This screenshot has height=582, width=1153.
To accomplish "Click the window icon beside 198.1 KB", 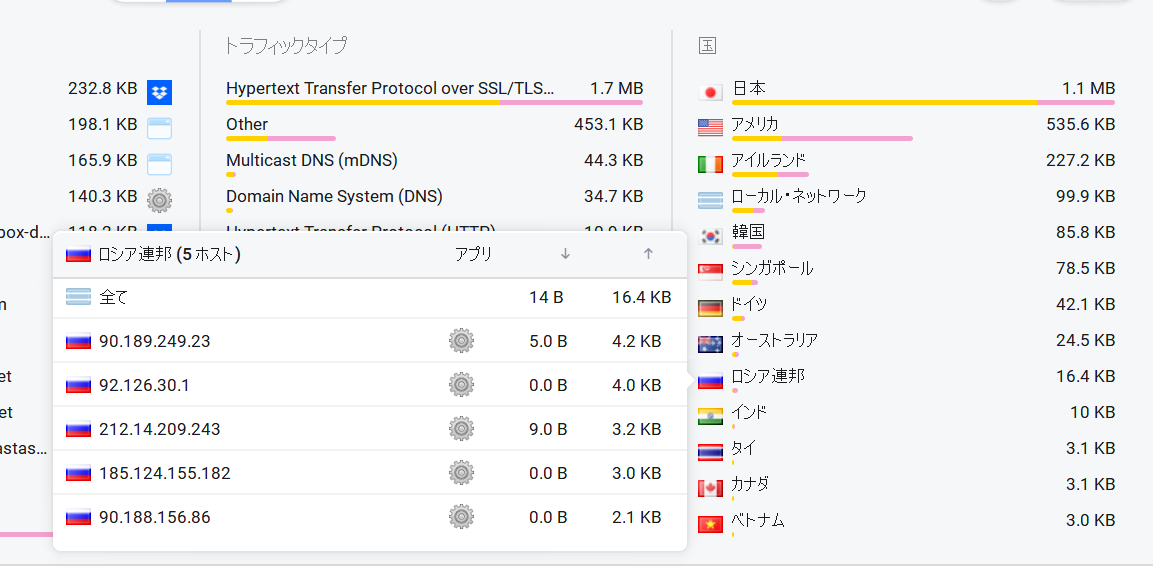I will coord(159,128).
